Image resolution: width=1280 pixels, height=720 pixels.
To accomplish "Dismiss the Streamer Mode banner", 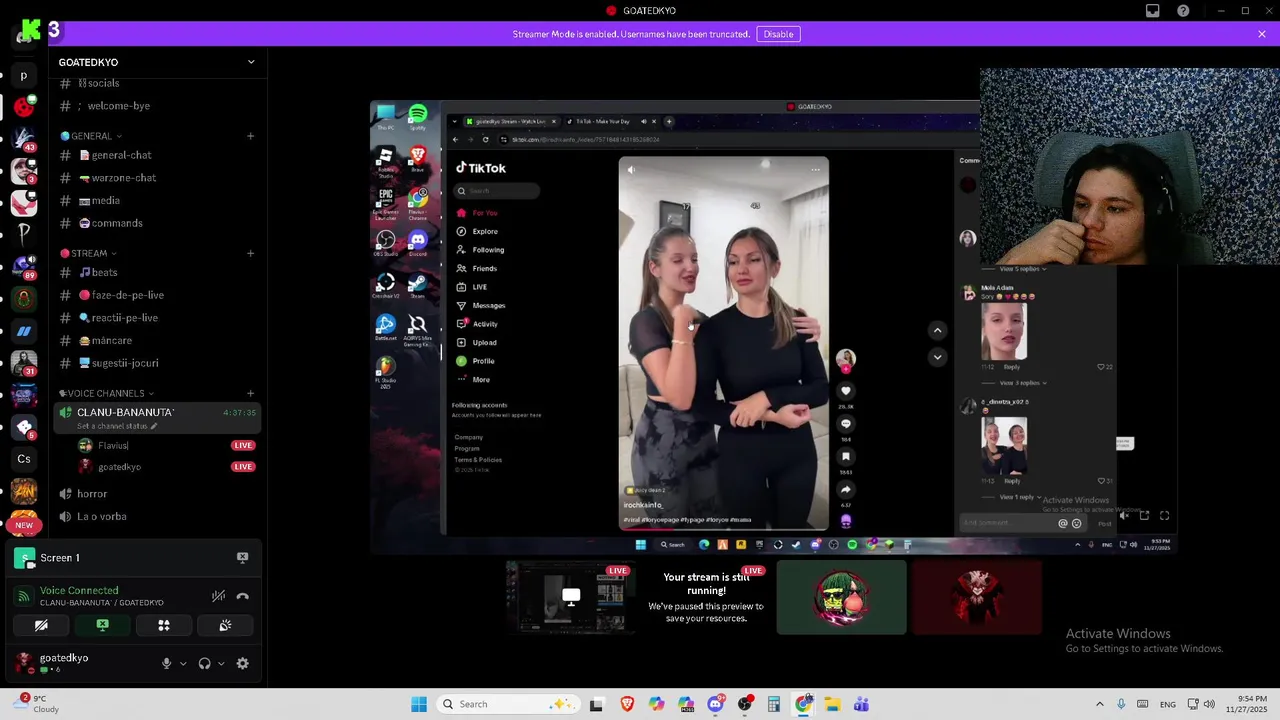I will (1262, 34).
